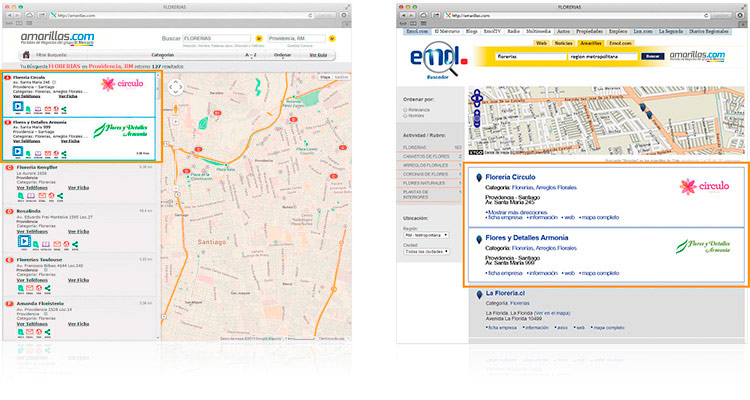Select the Amarillas tab in emol search

pos(591,44)
